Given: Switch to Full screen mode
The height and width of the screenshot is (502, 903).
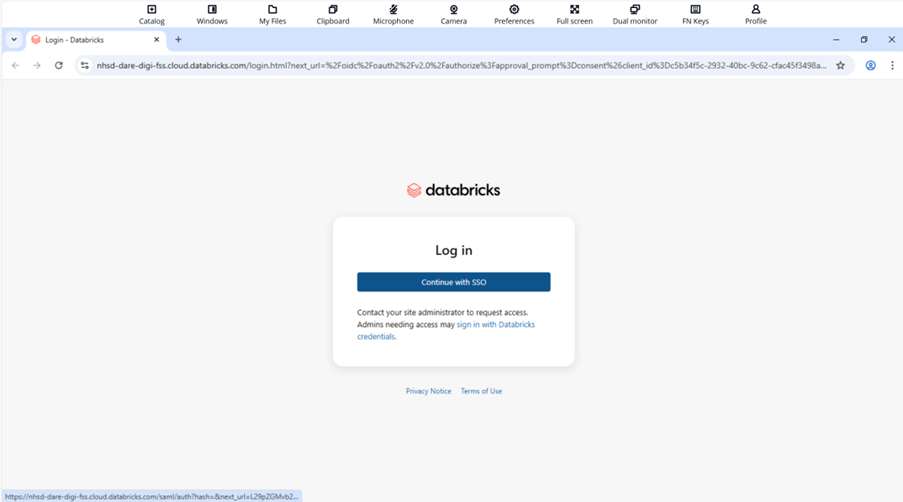Looking at the screenshot, I should point(575,14).
